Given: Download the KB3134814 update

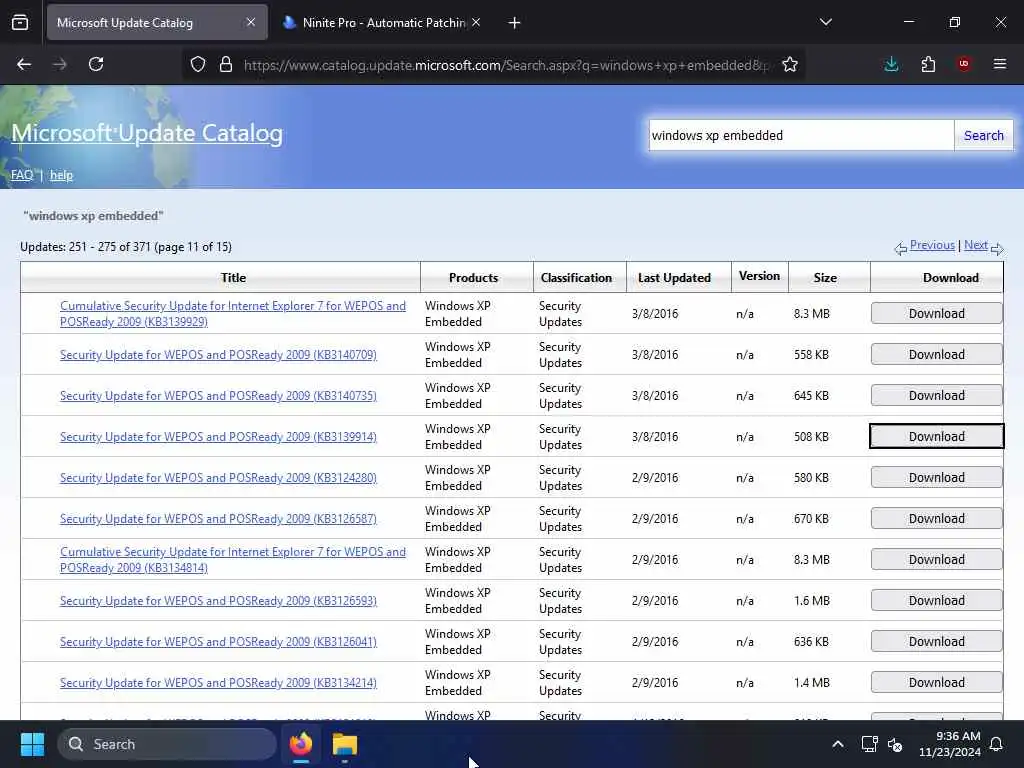Looking at the screenshot, I should click(x=936, y=560).
